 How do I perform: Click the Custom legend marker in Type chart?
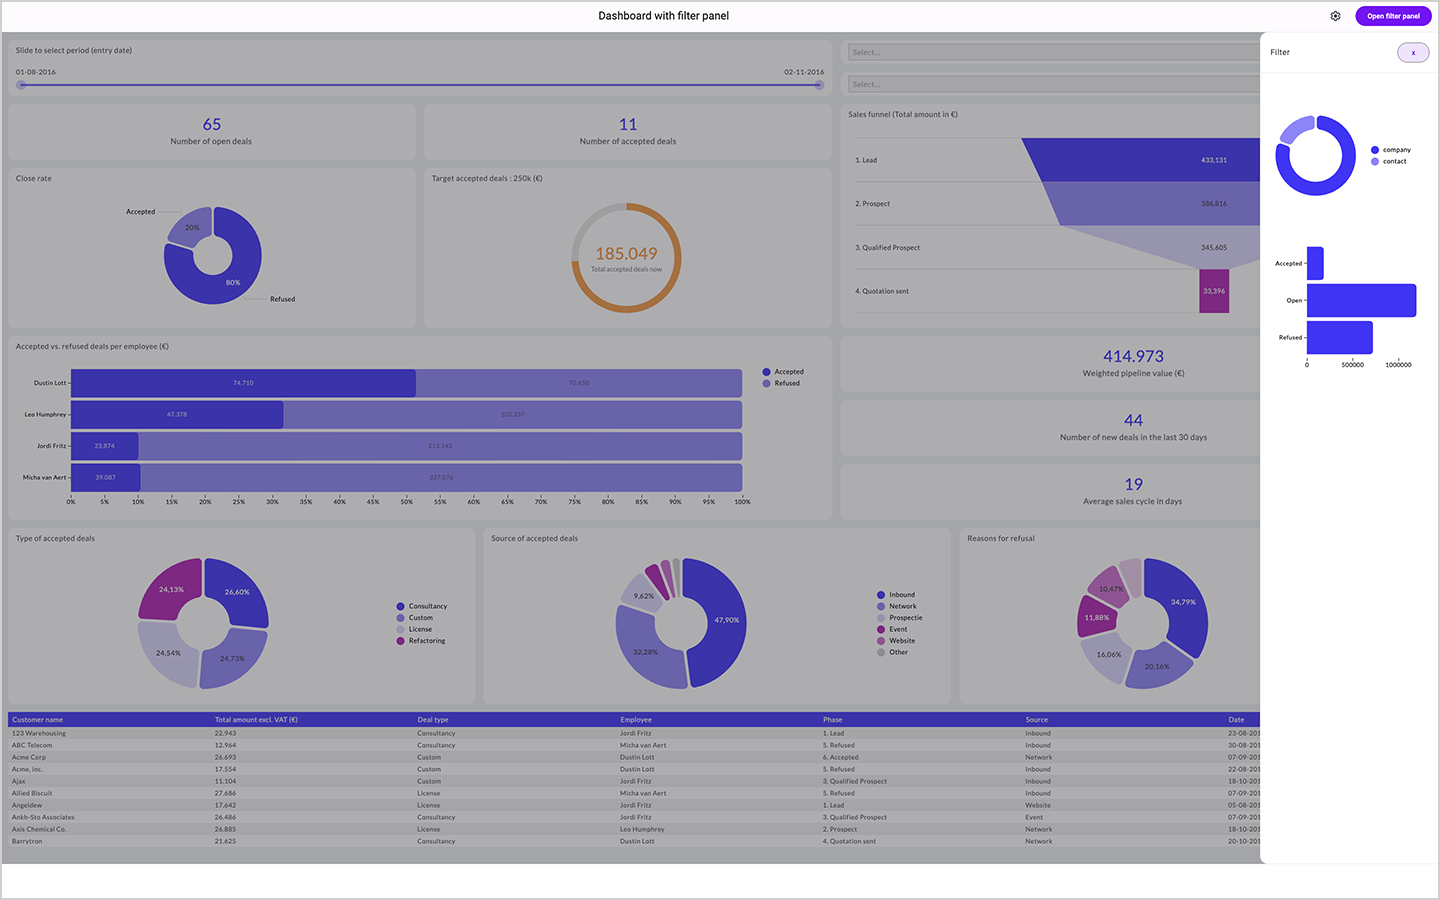pyautogui.click(x=399, y=617)
